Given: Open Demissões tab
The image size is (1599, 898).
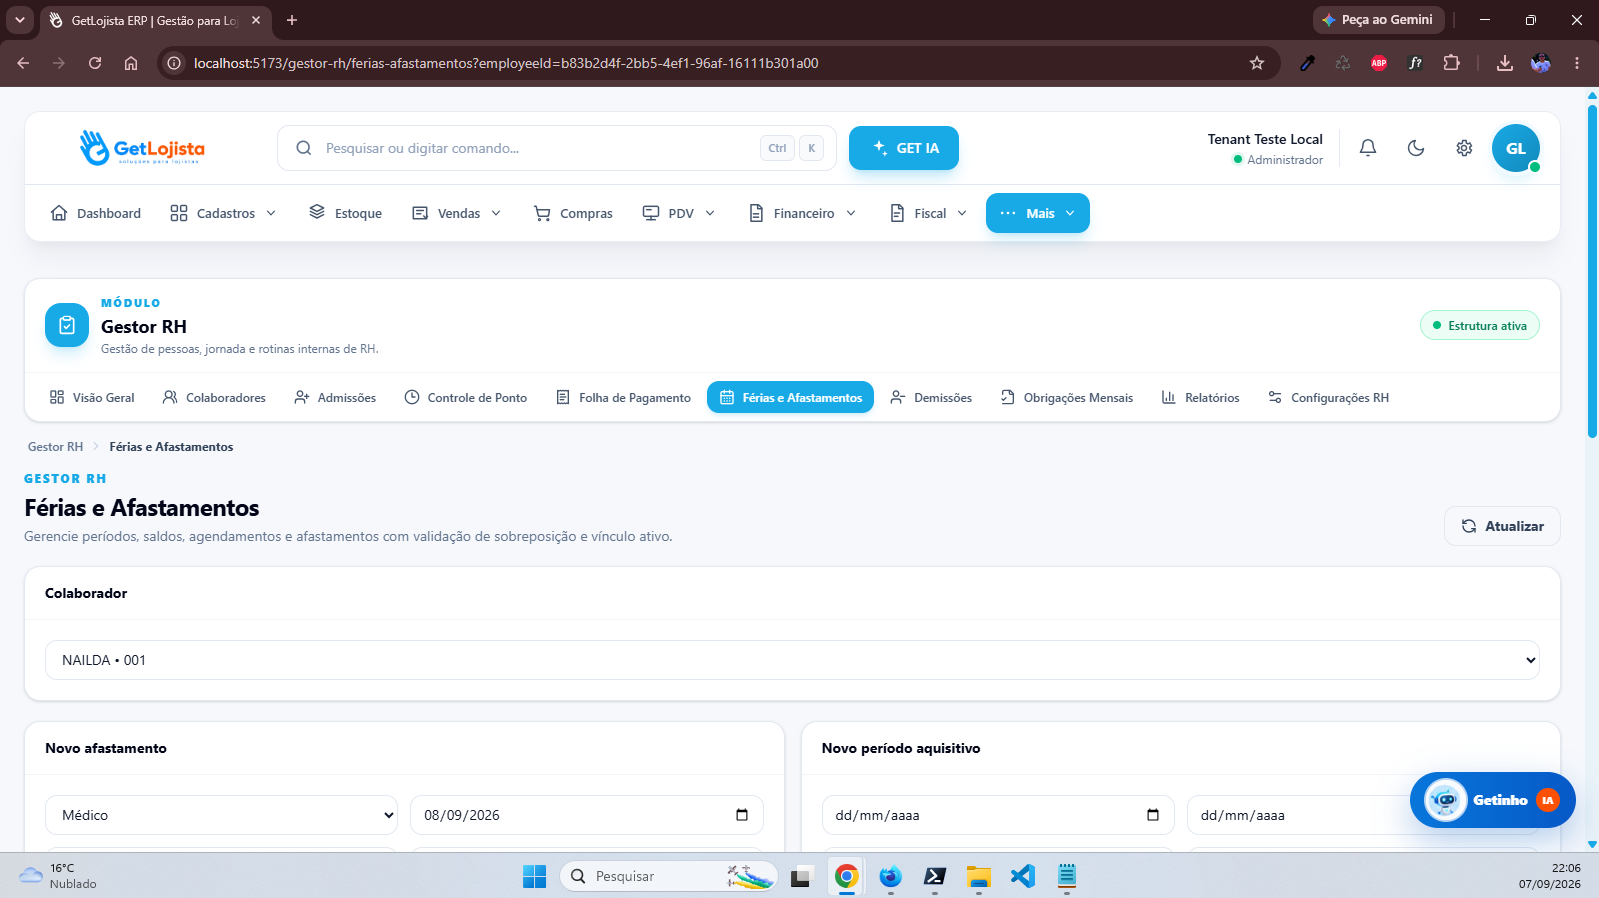Looking at the screenshot, I should (x=931, y=397).
